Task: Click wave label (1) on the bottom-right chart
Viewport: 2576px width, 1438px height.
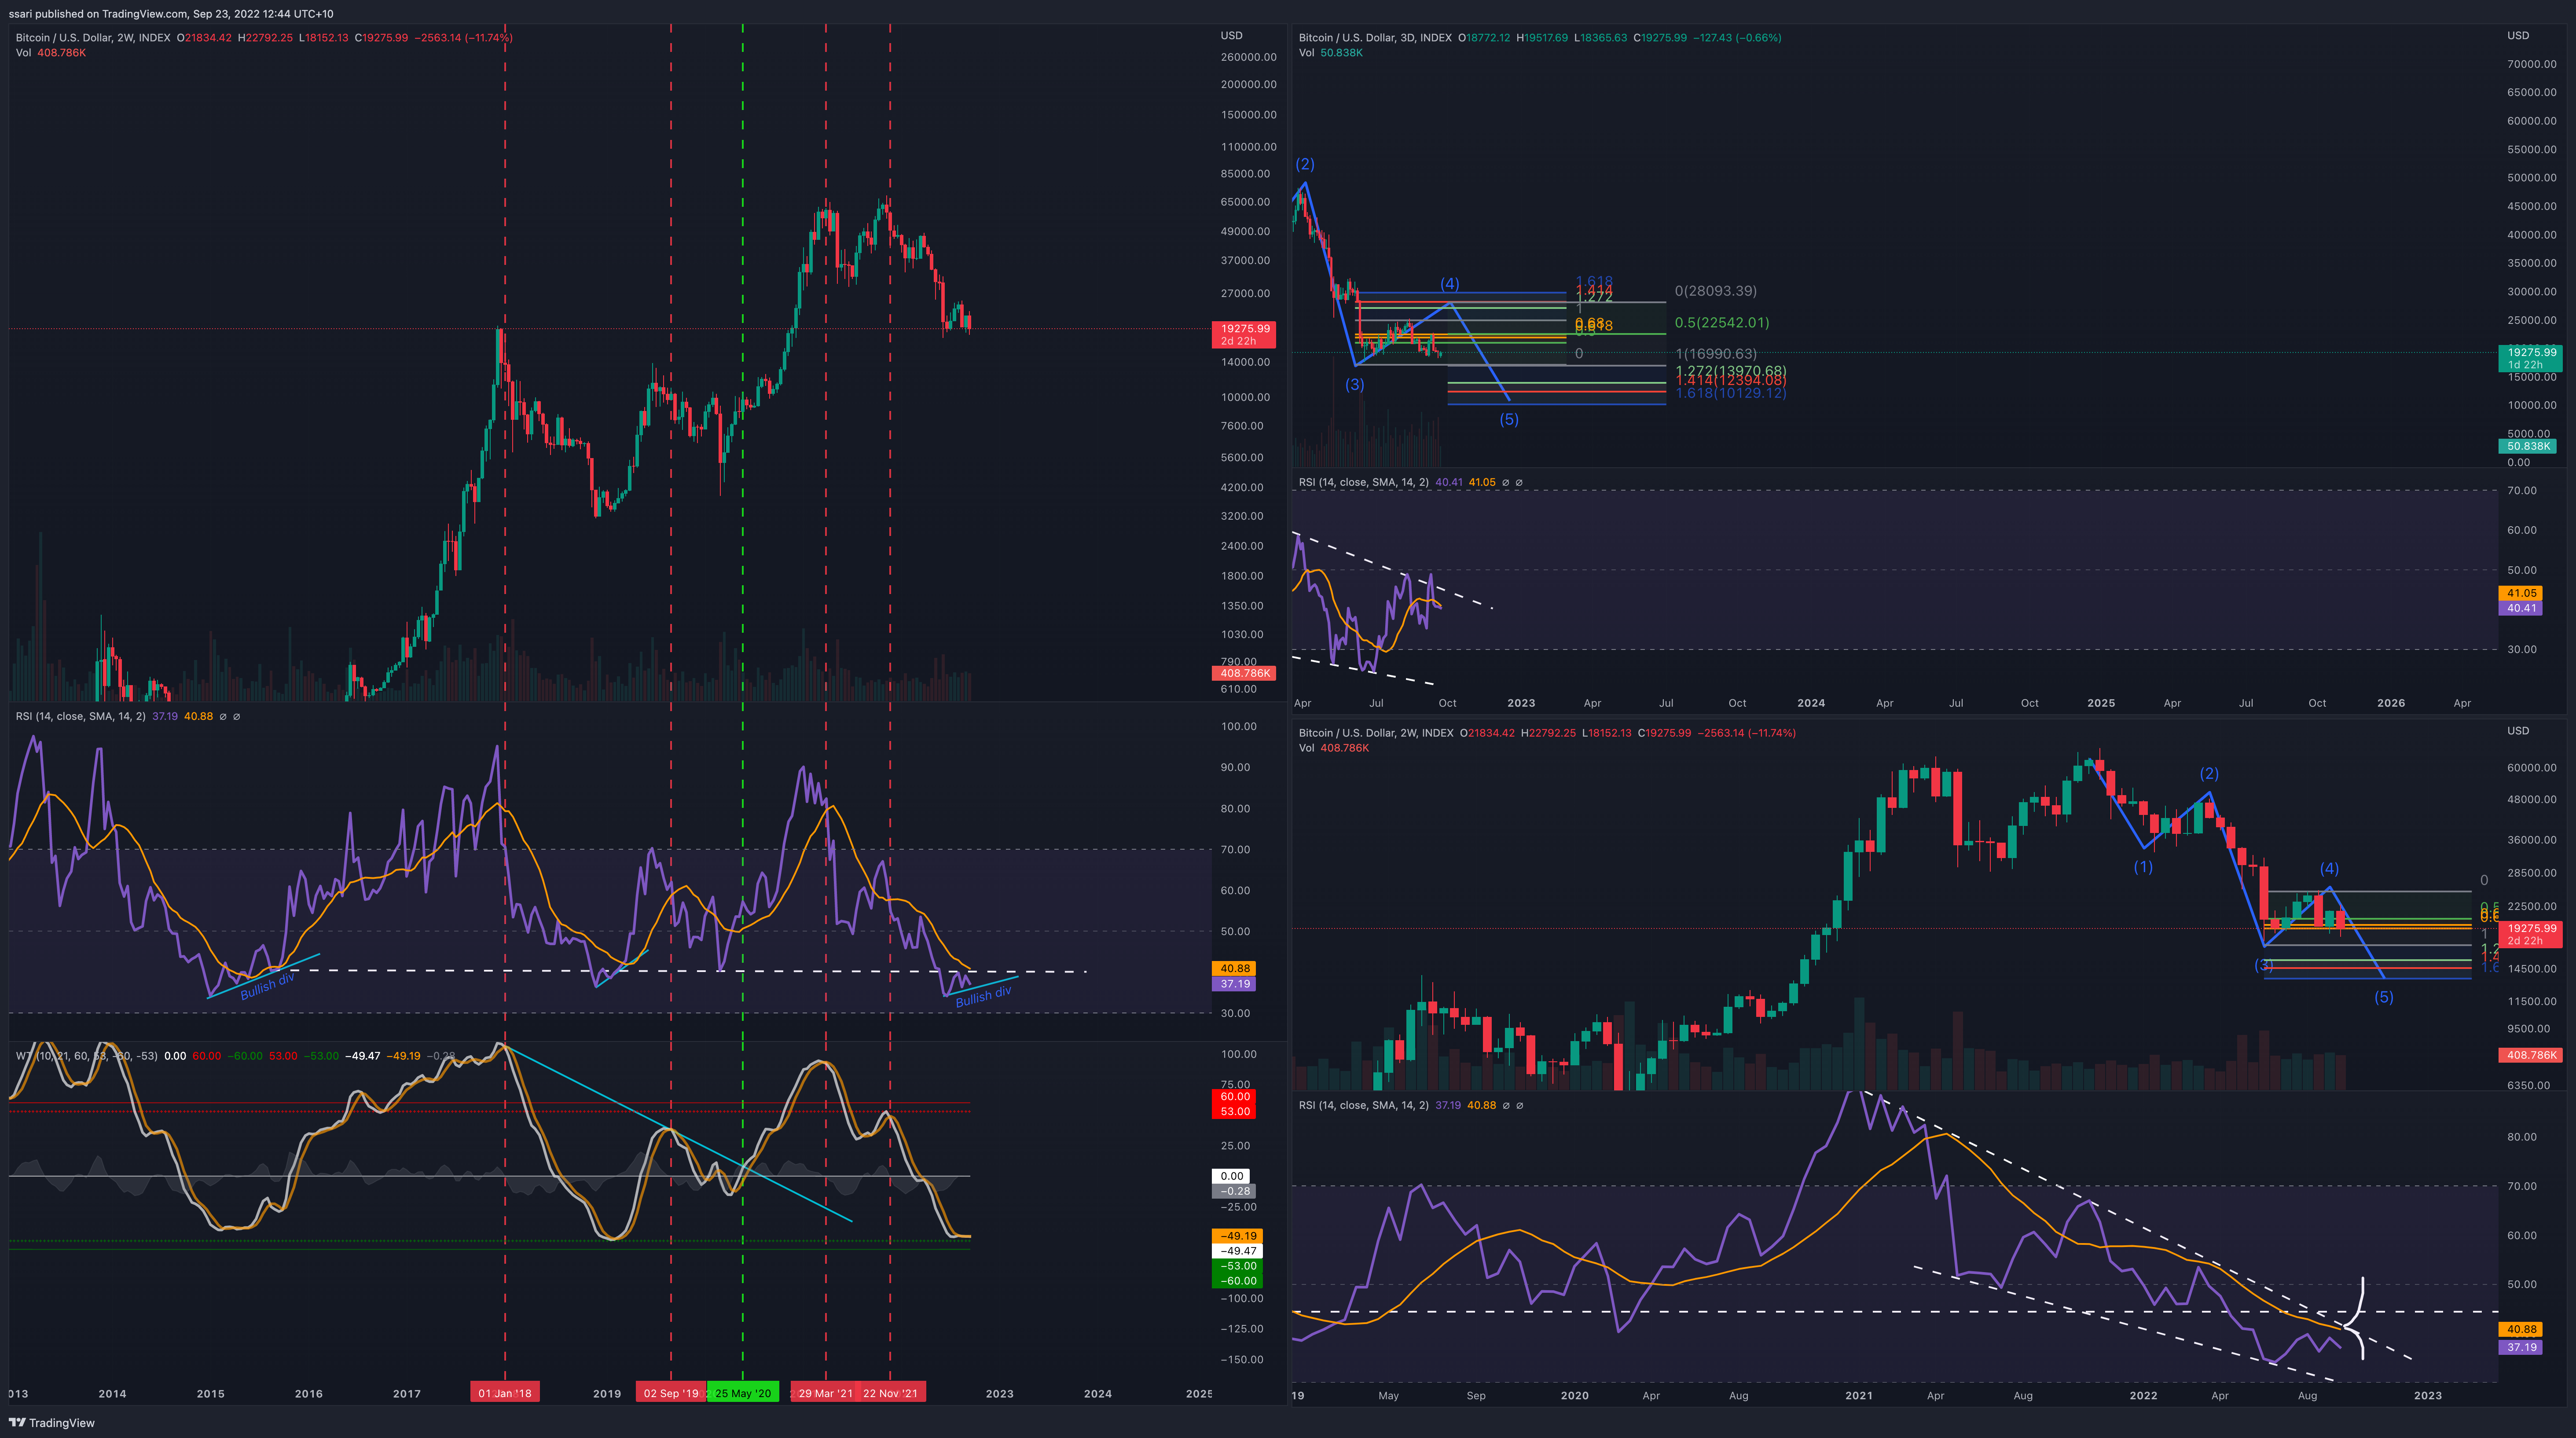Action: tap(2143, 867)
